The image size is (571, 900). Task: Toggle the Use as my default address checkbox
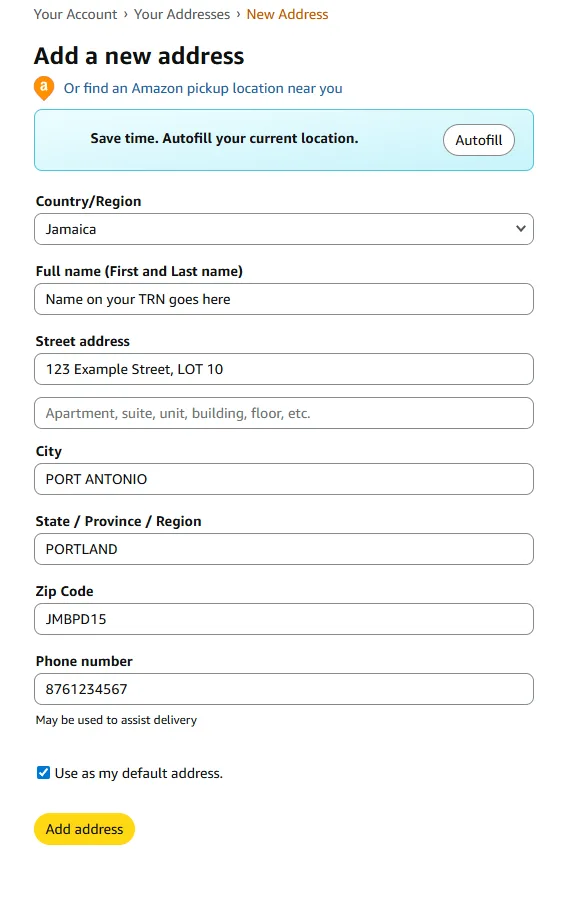point(44,773)
